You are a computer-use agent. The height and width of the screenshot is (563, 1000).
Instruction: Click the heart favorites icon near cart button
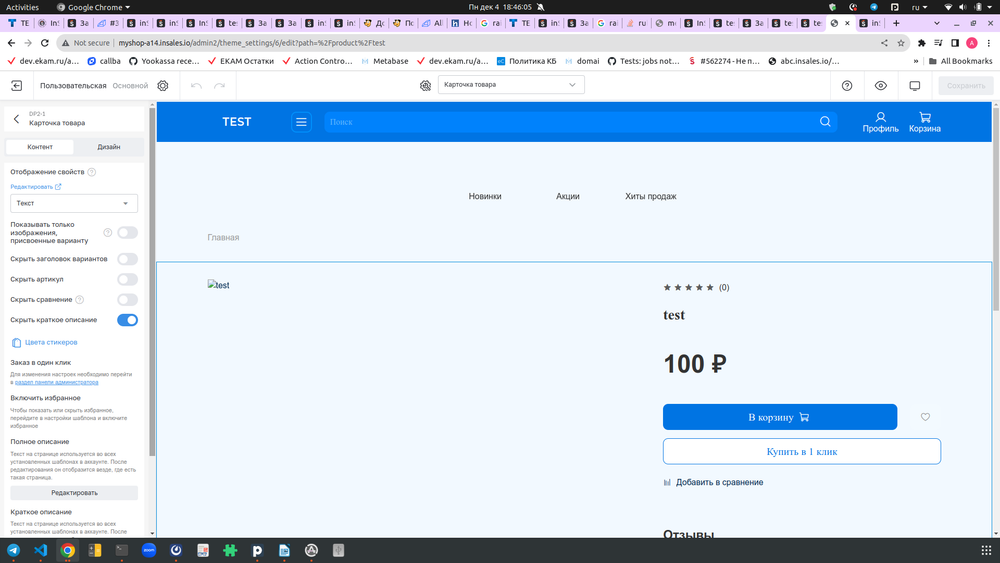[925, 417]
